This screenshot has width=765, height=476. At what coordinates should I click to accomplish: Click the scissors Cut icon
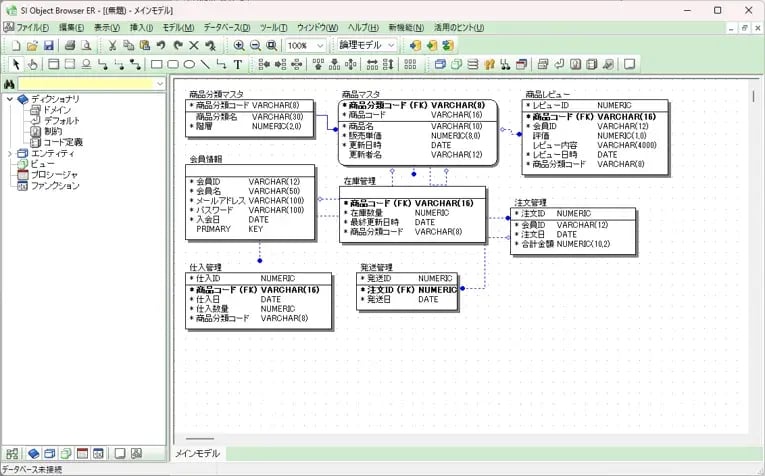coord(113,46)
